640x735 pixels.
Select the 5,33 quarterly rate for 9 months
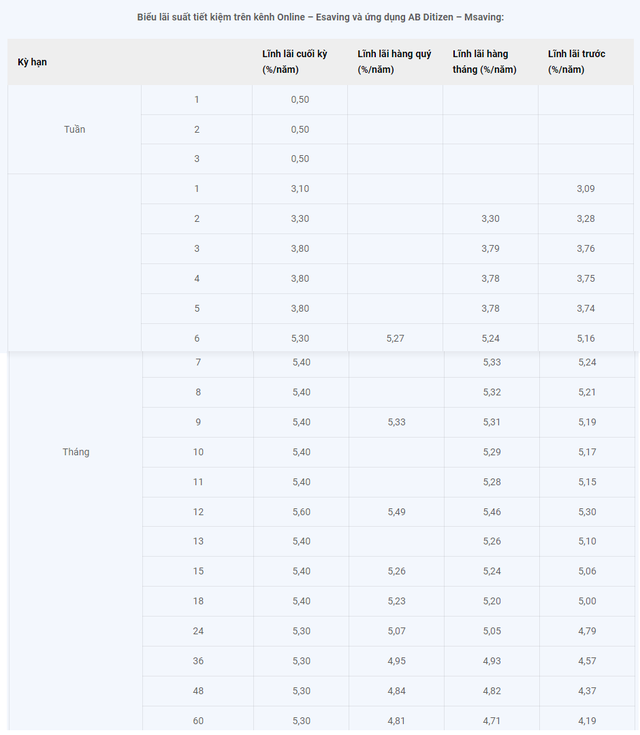click(x=397, y=422)
